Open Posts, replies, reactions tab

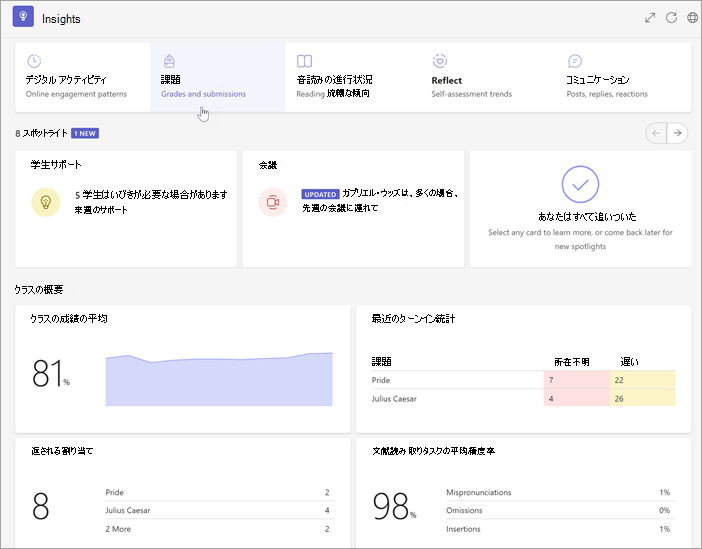(624, 77)
